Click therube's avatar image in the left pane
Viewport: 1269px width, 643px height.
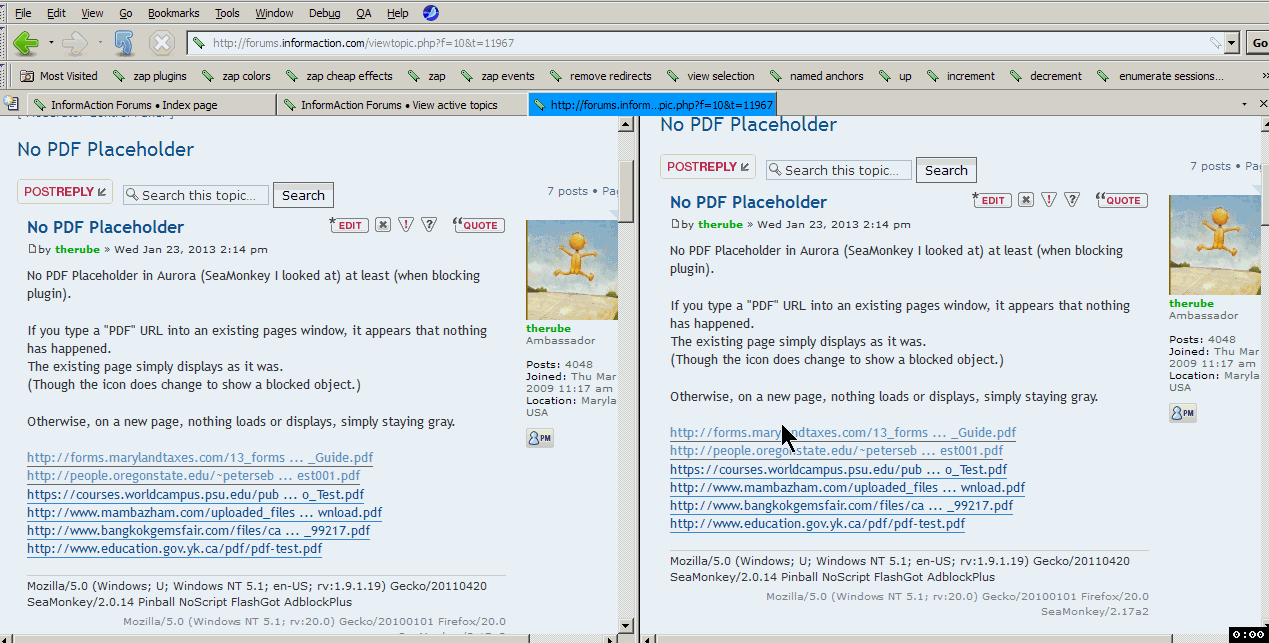pos(572,270)
